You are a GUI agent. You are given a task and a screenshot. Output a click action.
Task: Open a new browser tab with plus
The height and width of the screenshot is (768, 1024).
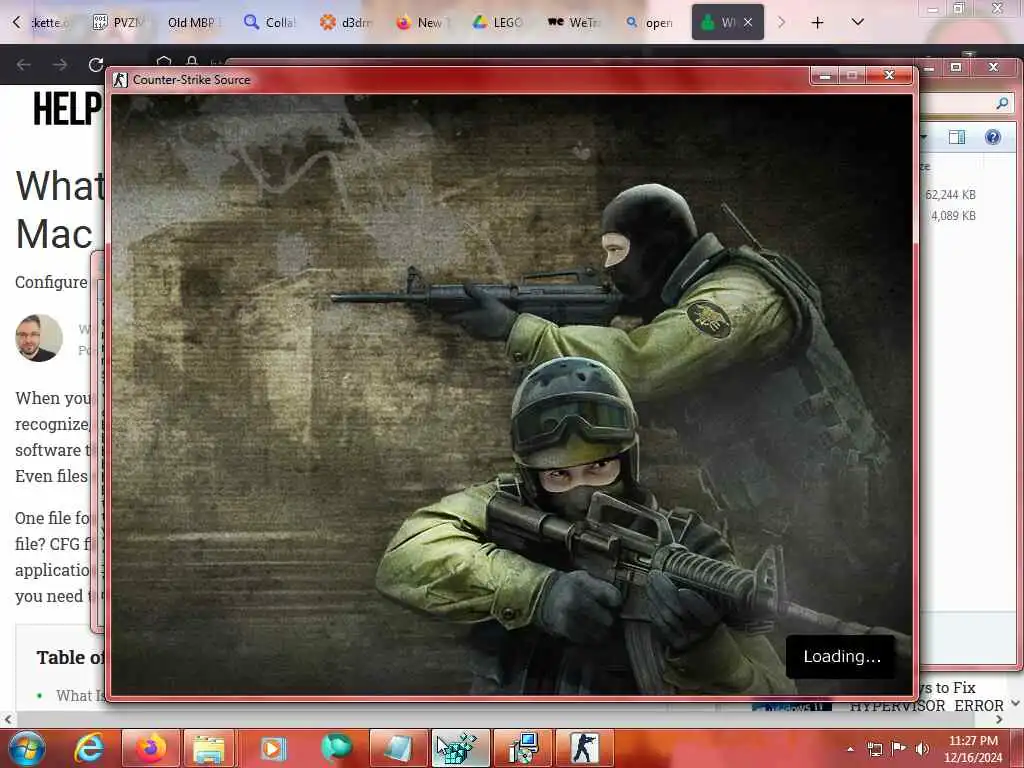pyautogui.click(x=817, y=23)
